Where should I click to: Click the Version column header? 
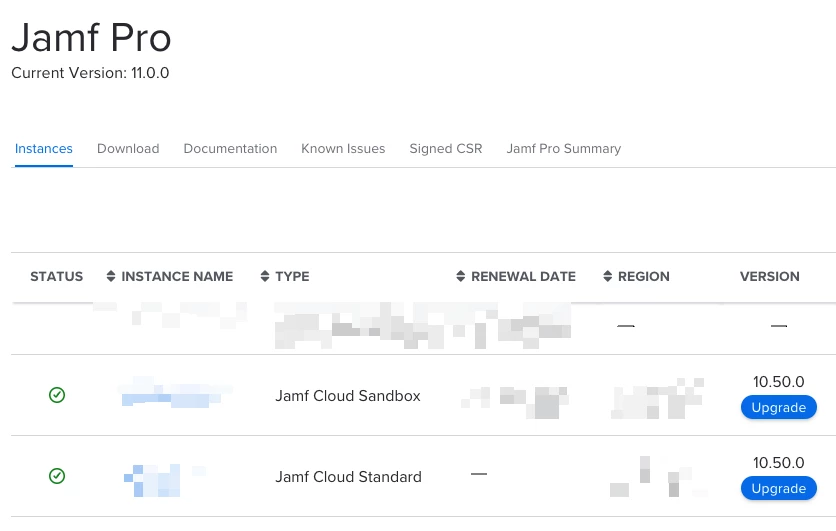[x=769, y=276]
